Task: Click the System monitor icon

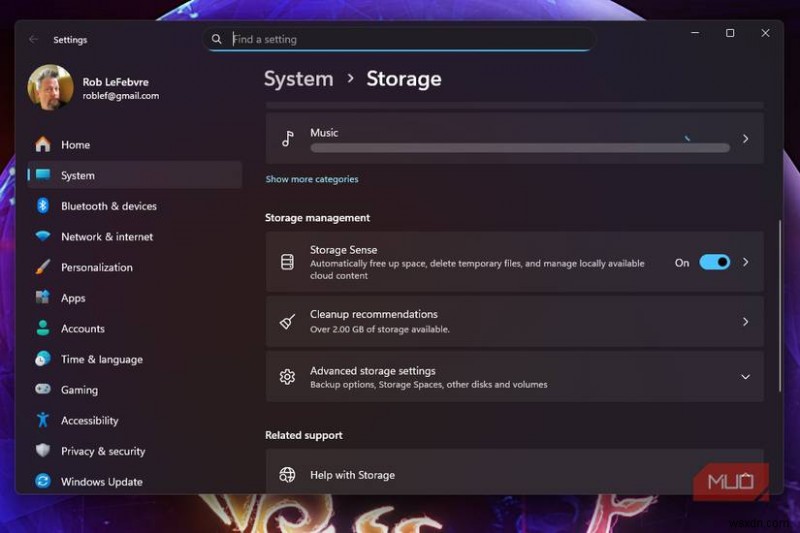Action: tap(43, 175)
